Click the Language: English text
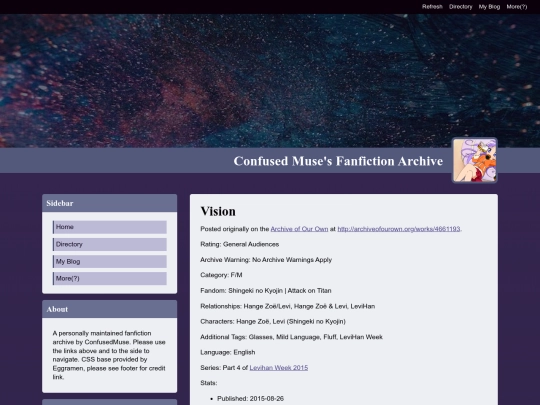Image resolution: width=540 pixels, height=405 pixels. [x=228, y=352]
